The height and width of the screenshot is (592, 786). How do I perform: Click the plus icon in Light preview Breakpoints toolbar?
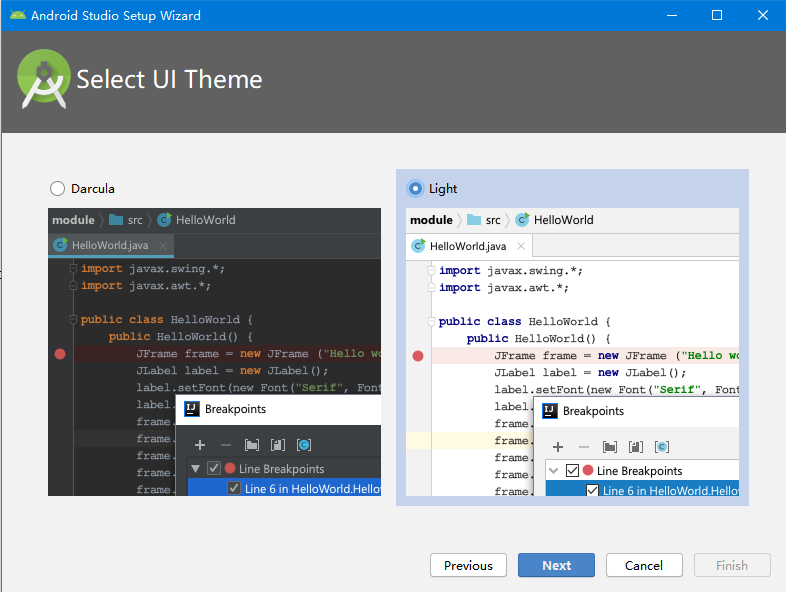(558, 447)
